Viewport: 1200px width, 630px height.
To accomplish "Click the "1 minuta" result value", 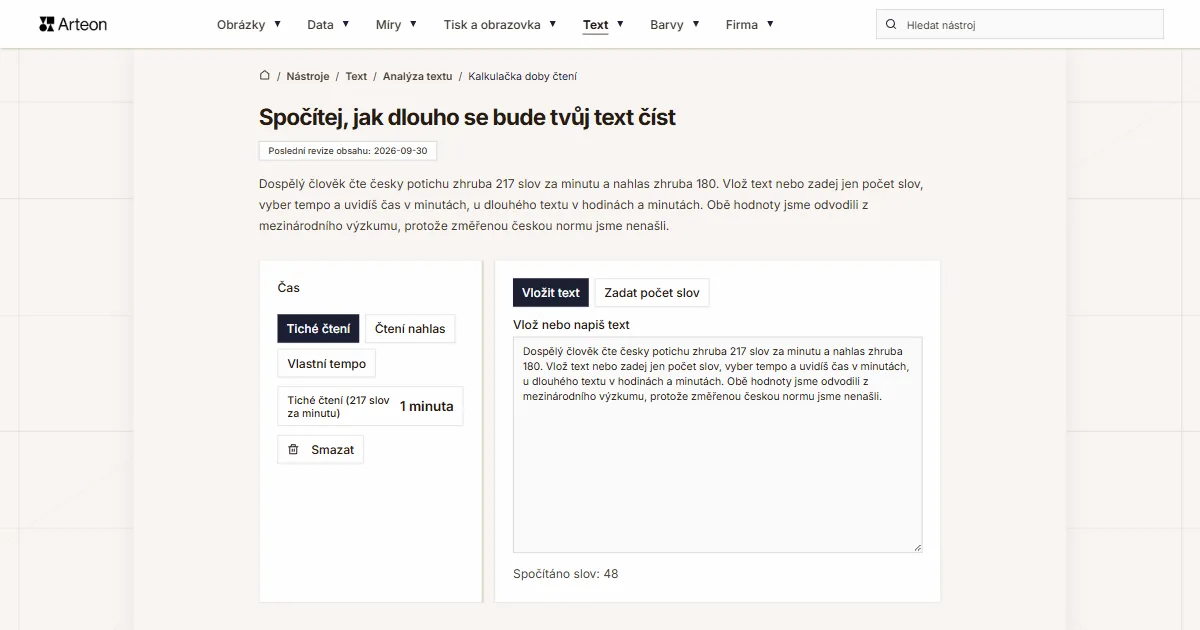I will point(427,406).
